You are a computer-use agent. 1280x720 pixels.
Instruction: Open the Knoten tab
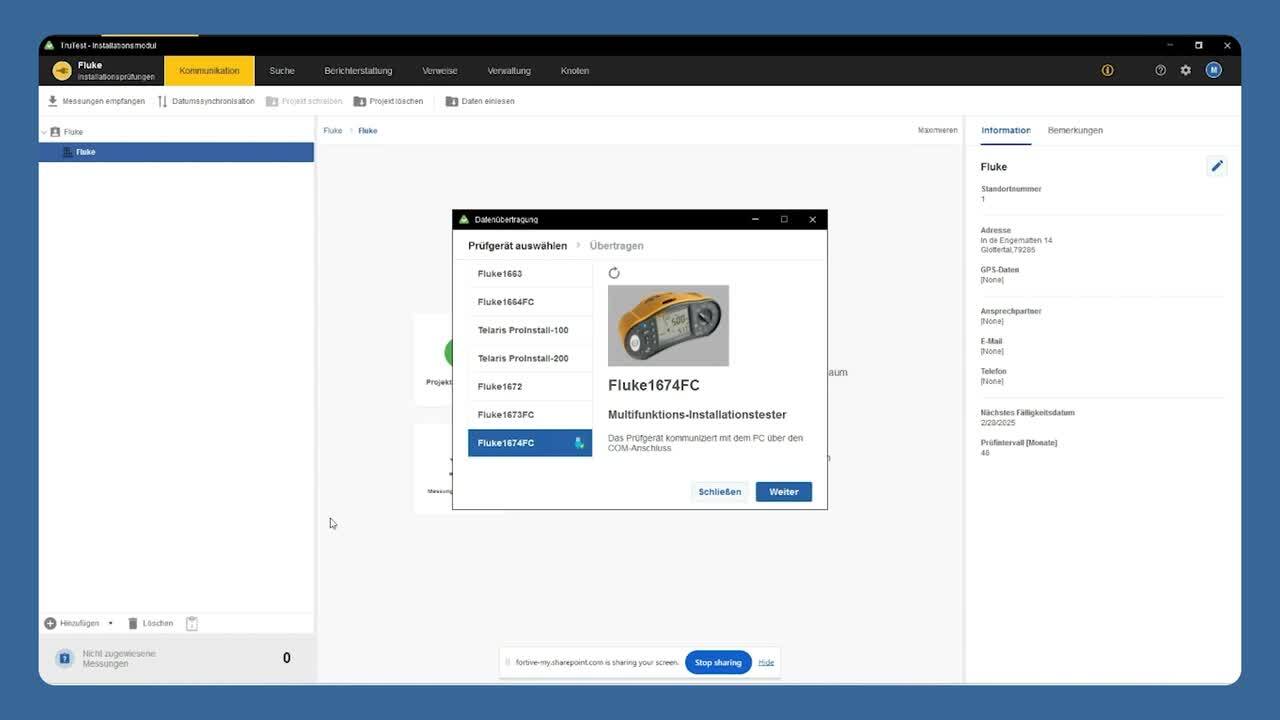(x=575, y=71)
